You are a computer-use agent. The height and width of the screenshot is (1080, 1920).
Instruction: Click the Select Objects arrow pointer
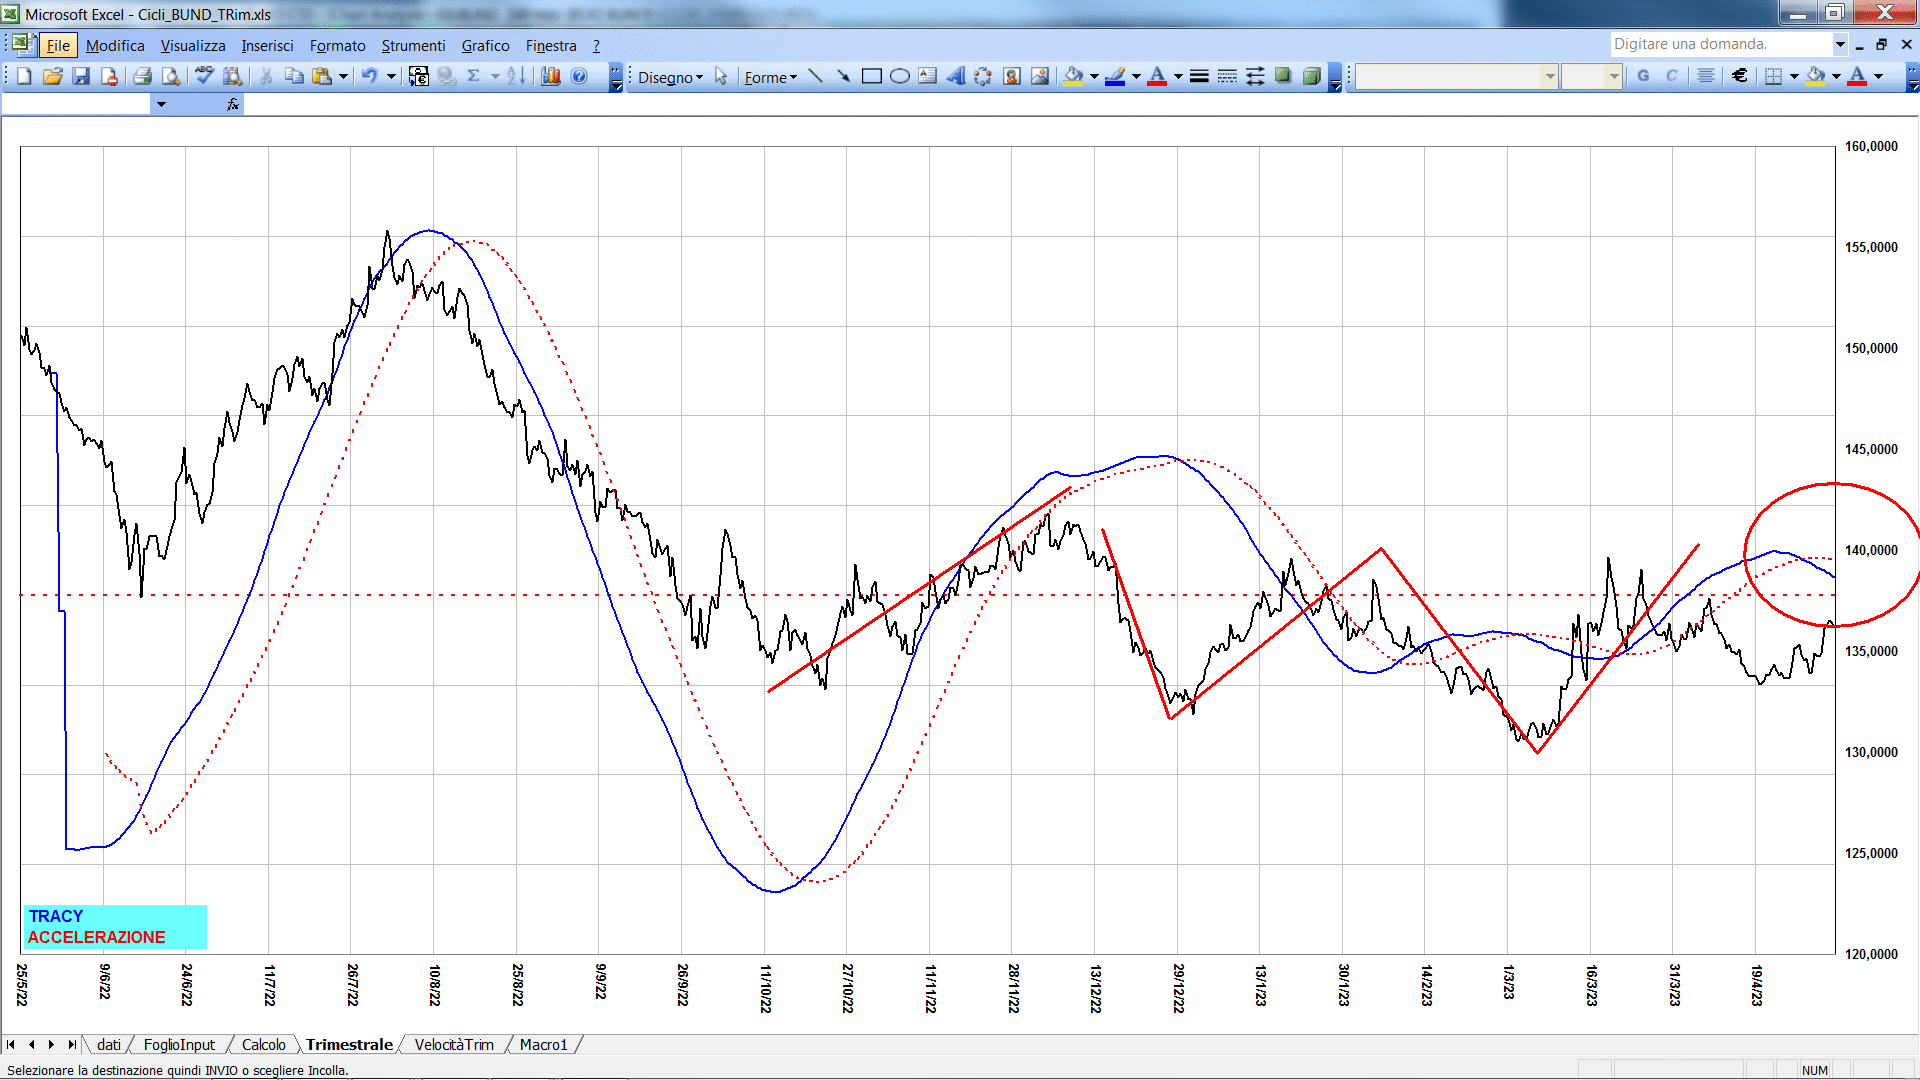point(721,77)
